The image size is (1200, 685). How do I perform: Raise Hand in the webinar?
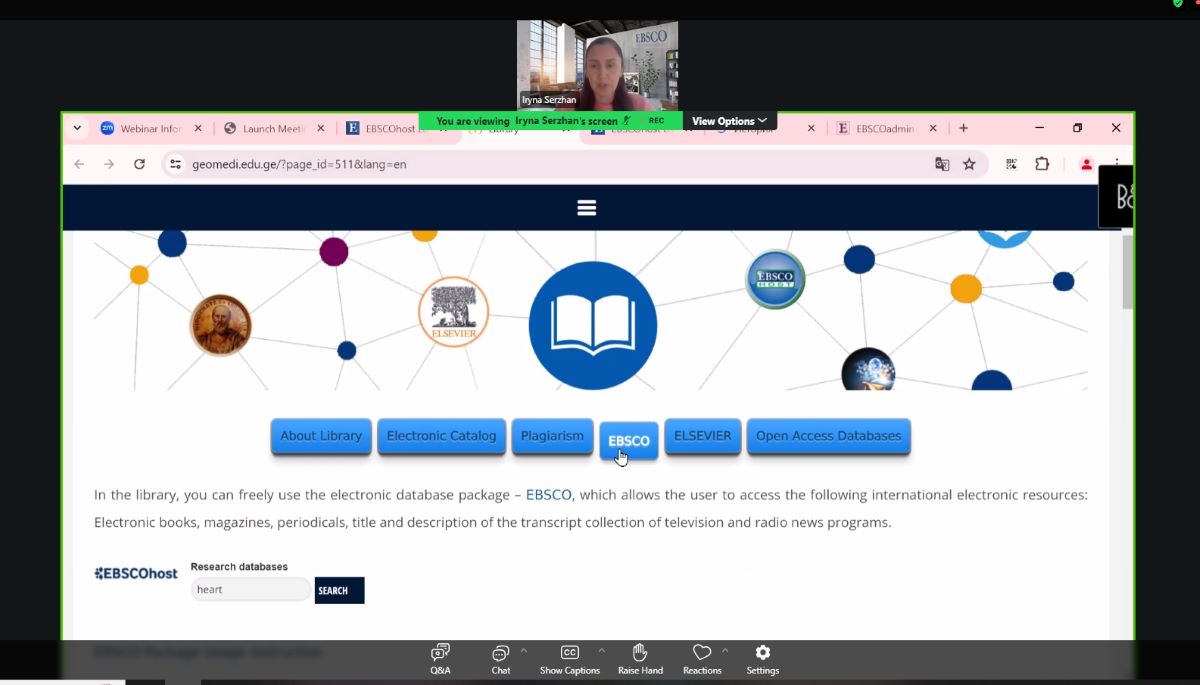pyautogui.click(x=640, y=659)
